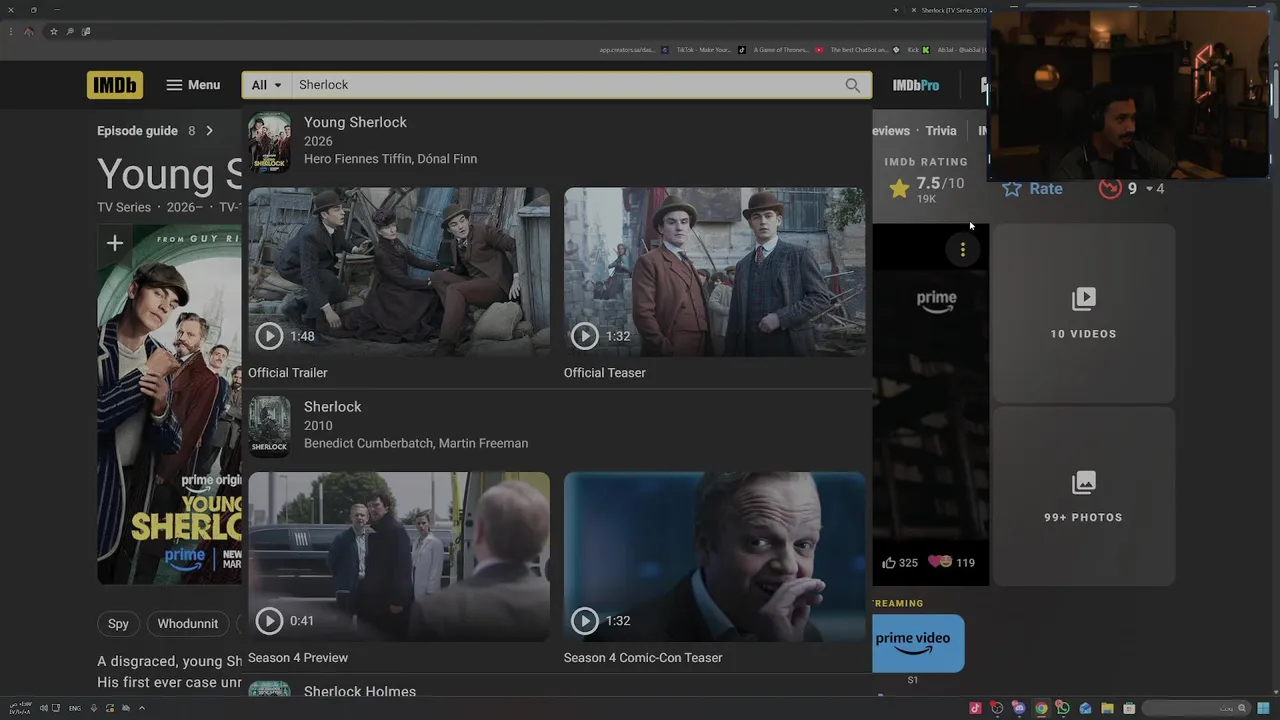Open the hamburger Menu
1280x720 pixels.
click(x=193, y=85)
